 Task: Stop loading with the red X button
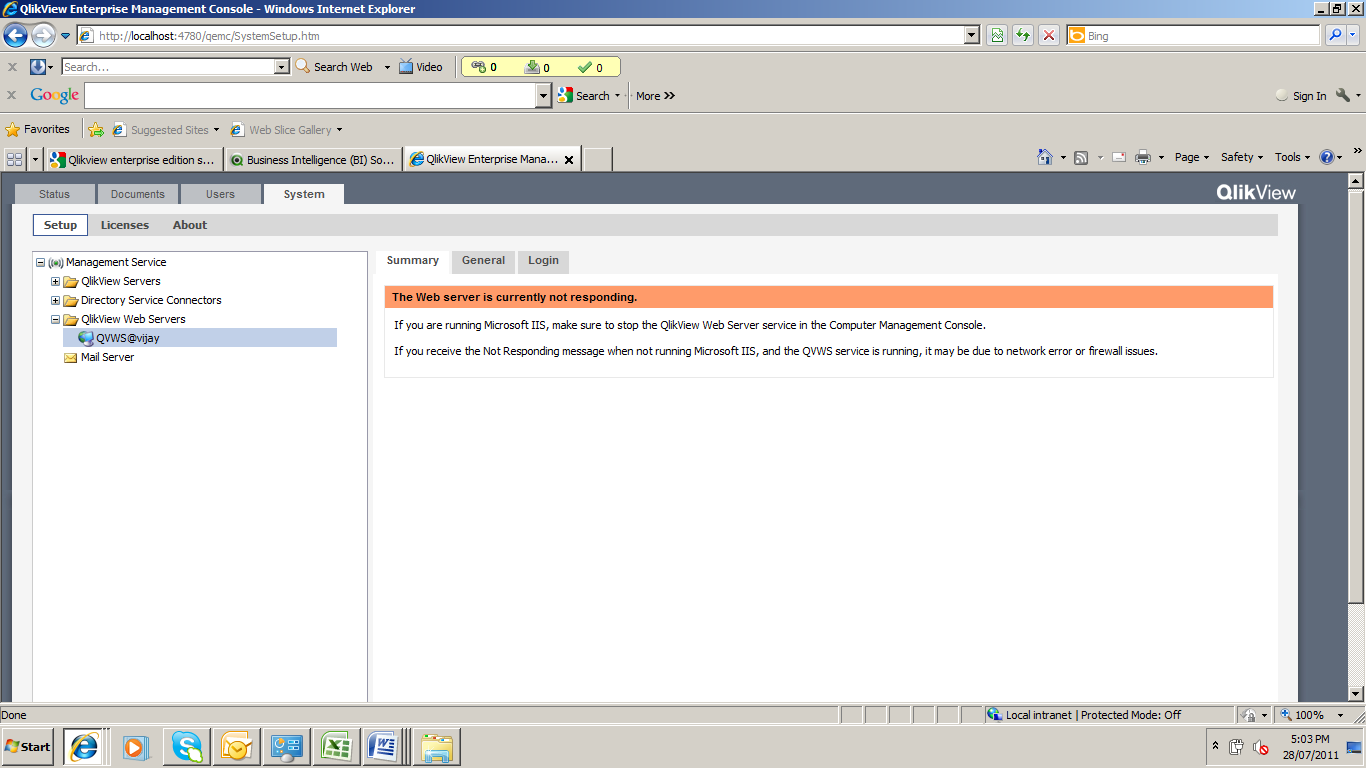(x=1049, y=36)
